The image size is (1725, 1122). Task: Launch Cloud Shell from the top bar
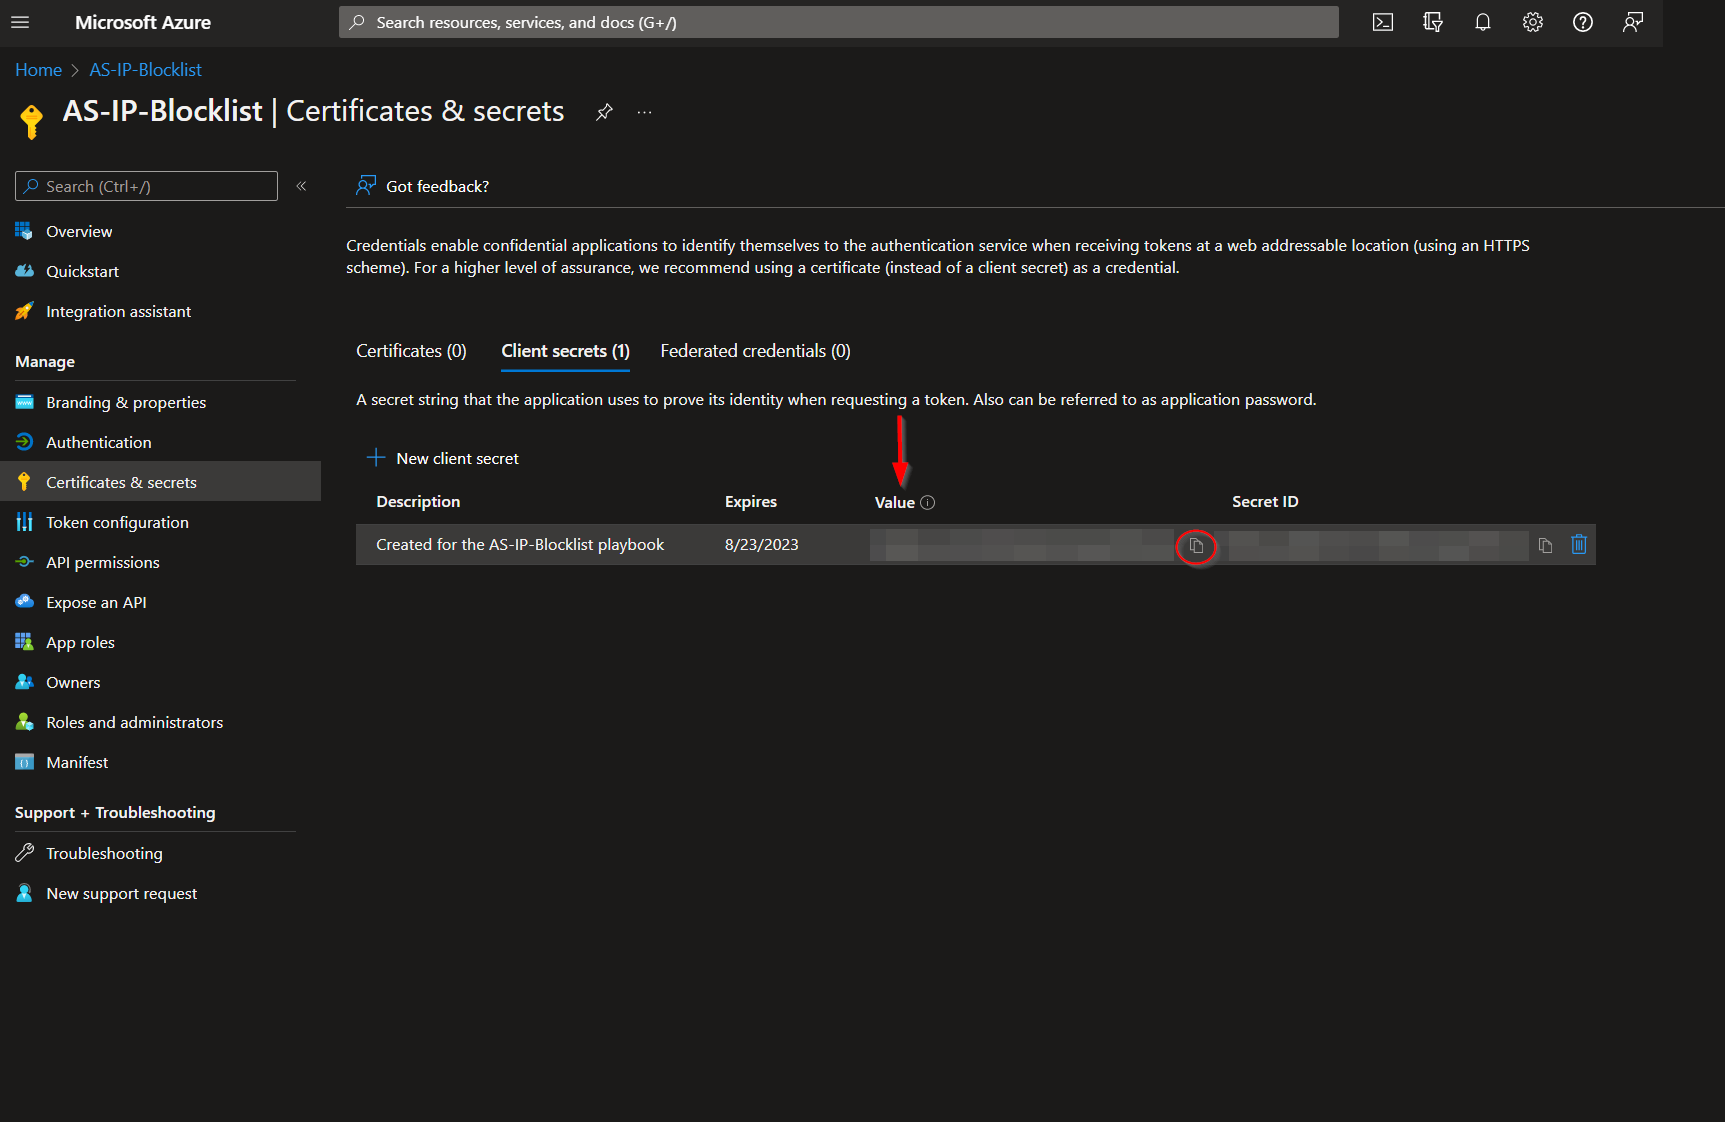point(1383,22)
